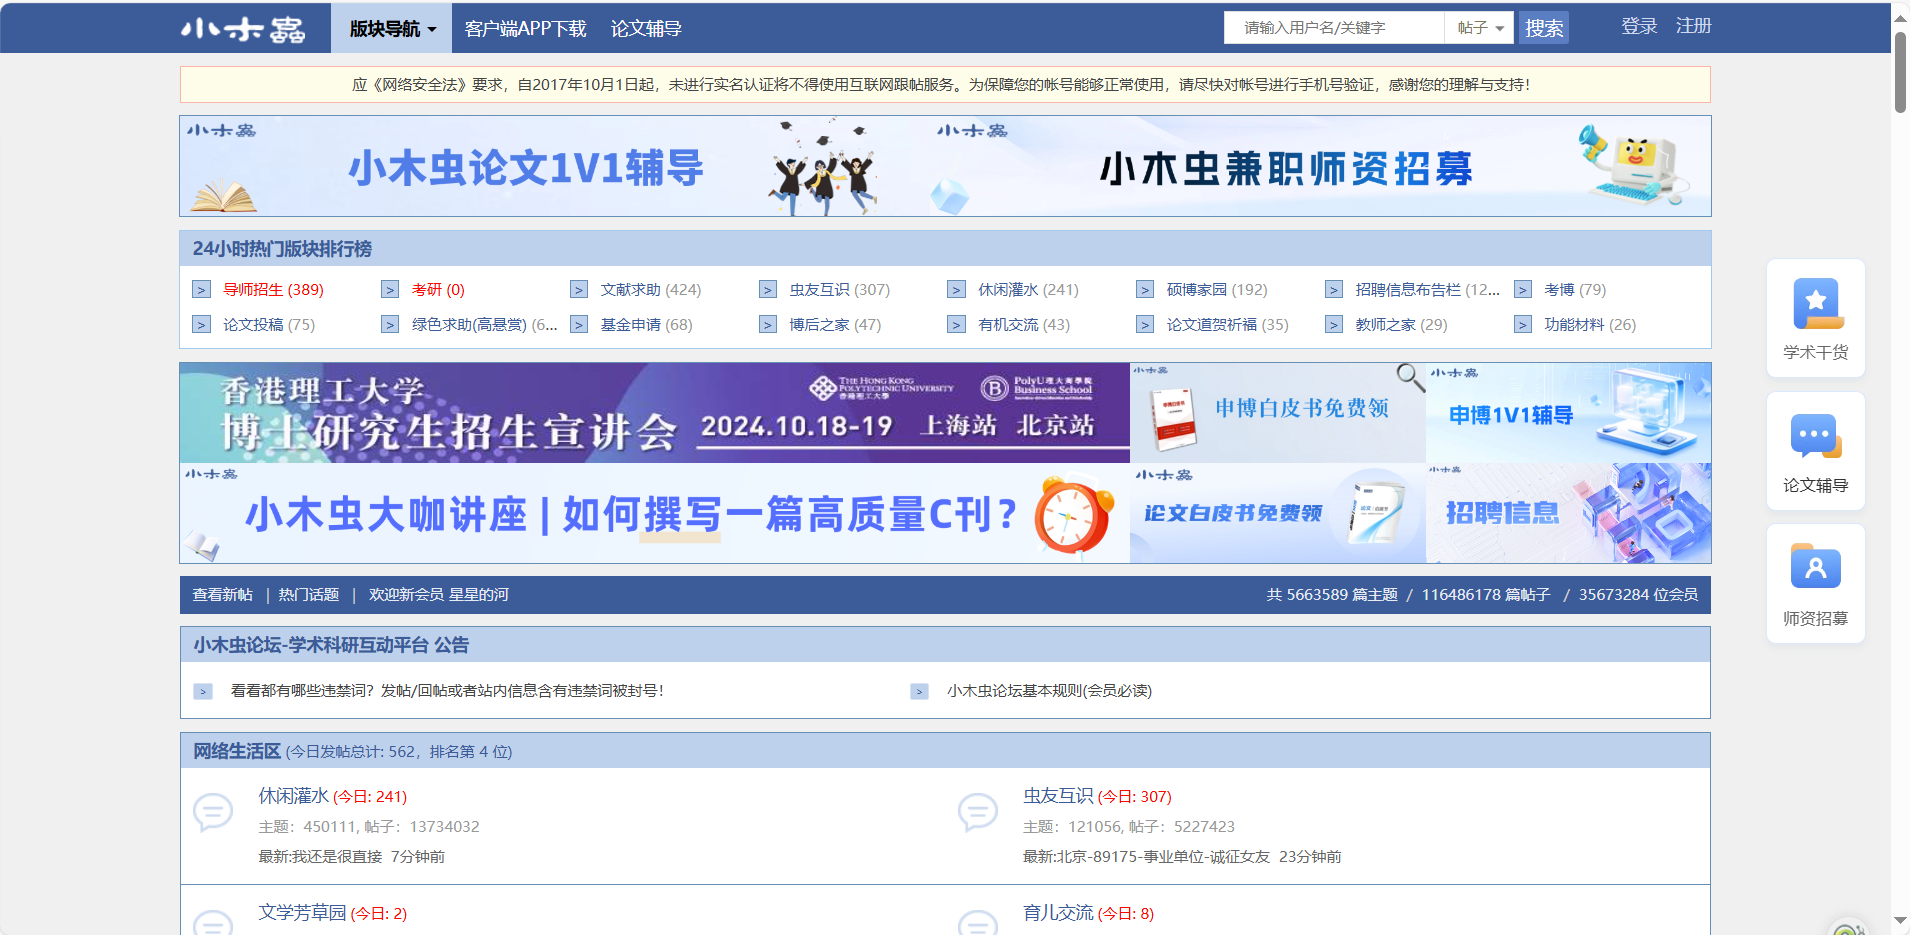Open the 小木虫兼职师资招募 banner
Viewport: 1910px width, 935px height.
[1320, 166]
